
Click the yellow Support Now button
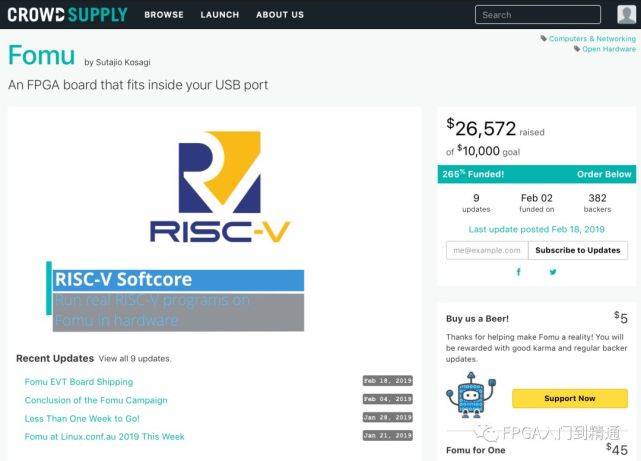(569, 398)
